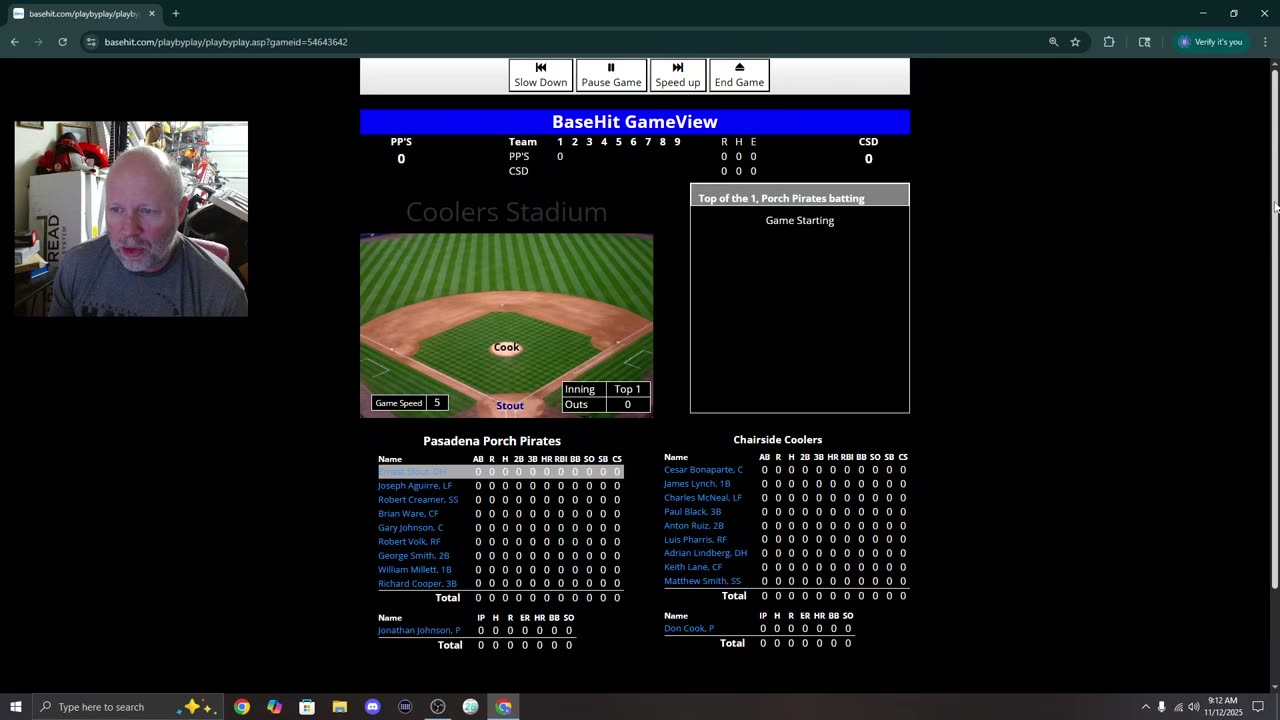Open Keith Lane, CF player link
The height and width of the screenshot is (720, 1280).
click(693, 567)
